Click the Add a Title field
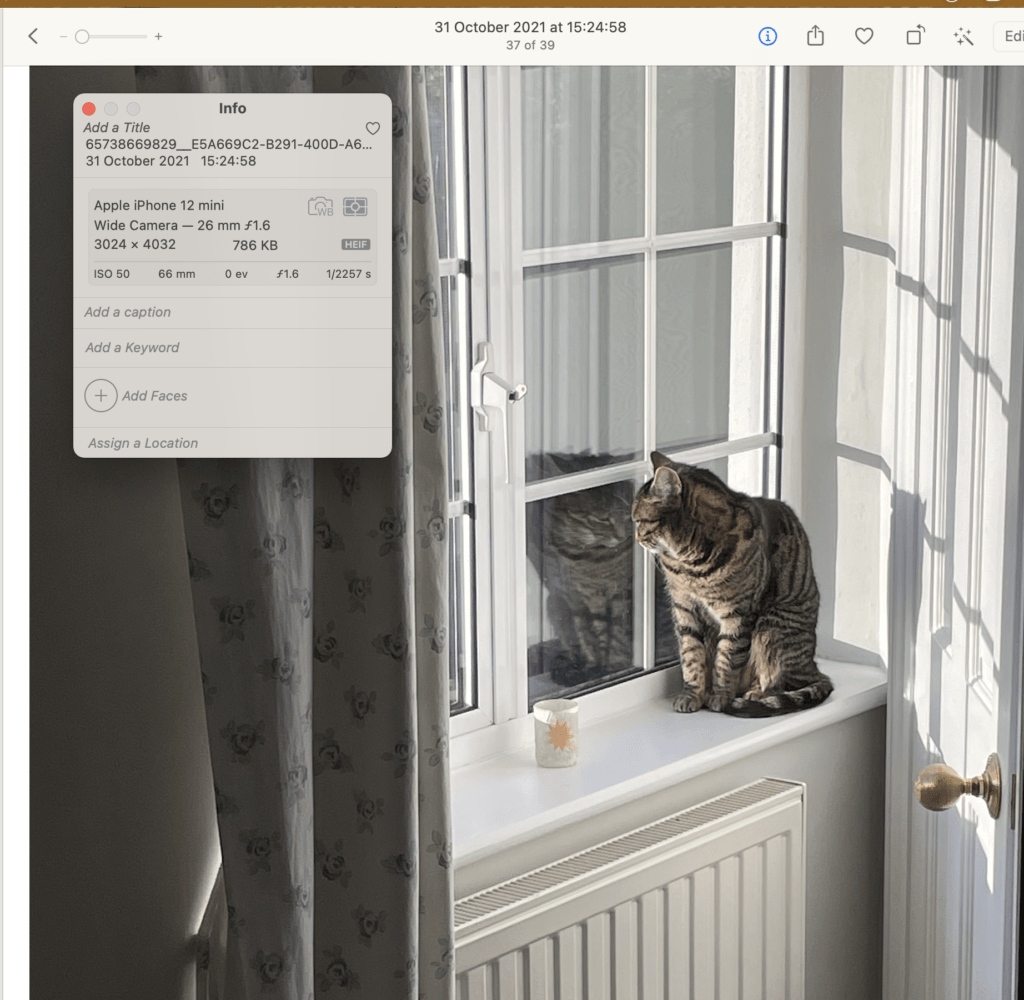The height and width of the screenshot is (1000, 1024). [x=117, y=128]
